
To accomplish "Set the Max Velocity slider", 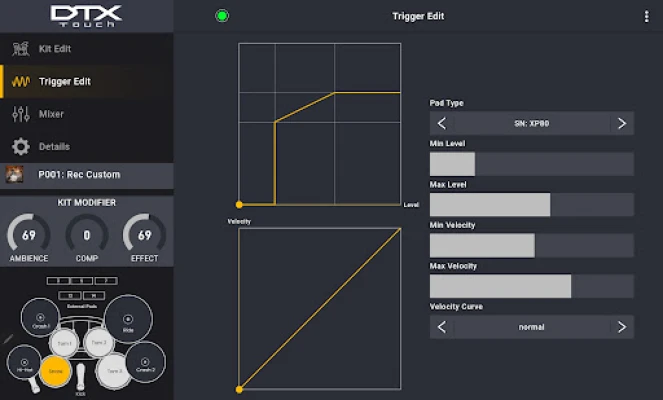I will point(531,286).
